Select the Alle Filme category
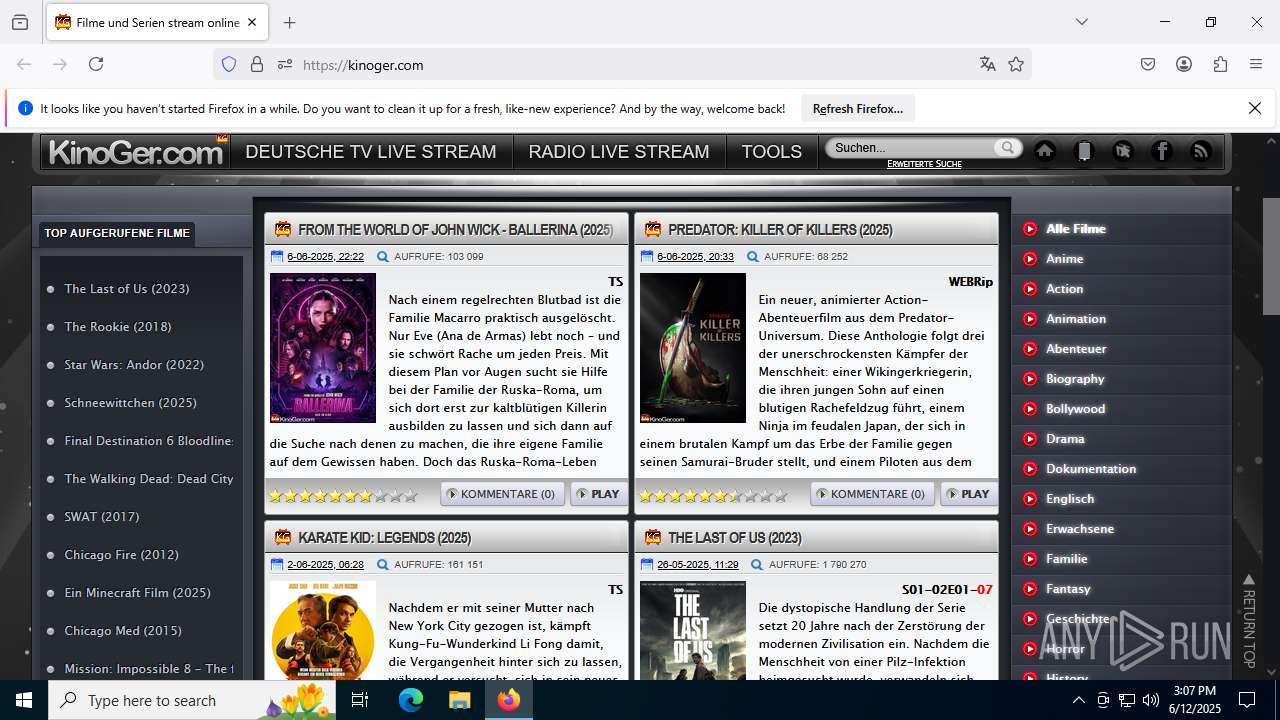Viewport: 1280px width, 720px height. pos(1076,229)
